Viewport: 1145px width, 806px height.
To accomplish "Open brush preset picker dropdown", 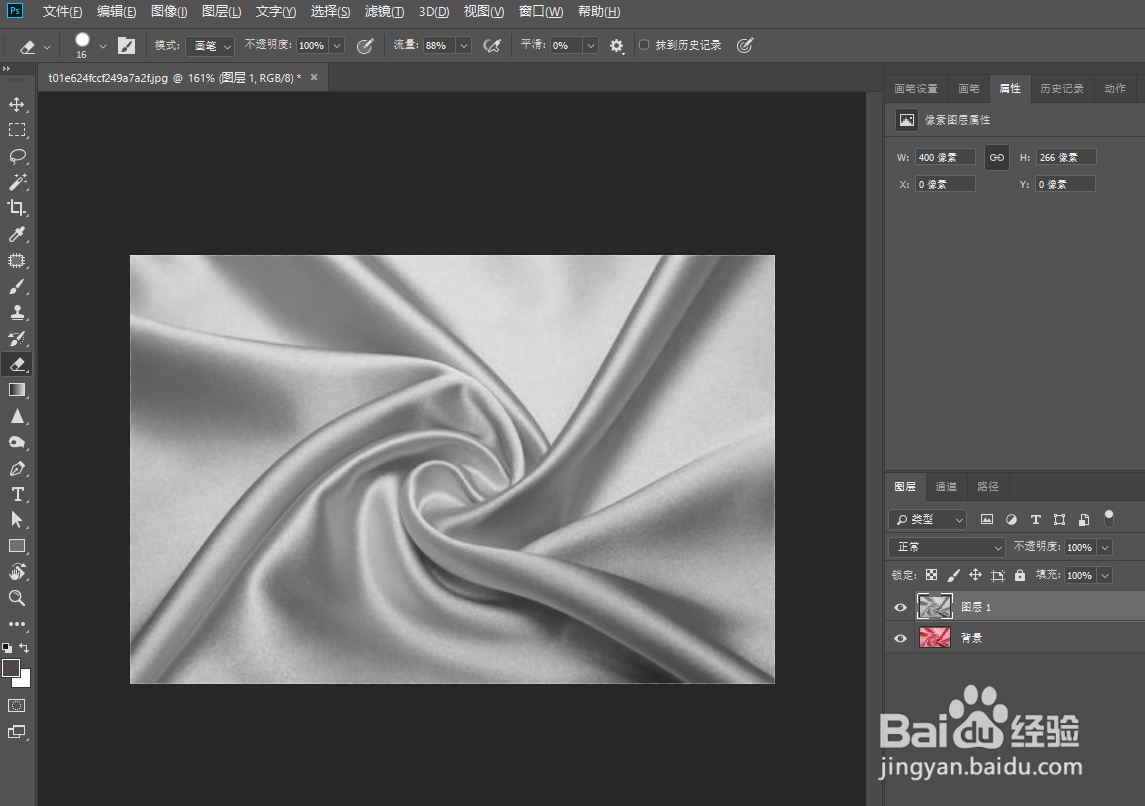I will [x=103, y=47].
